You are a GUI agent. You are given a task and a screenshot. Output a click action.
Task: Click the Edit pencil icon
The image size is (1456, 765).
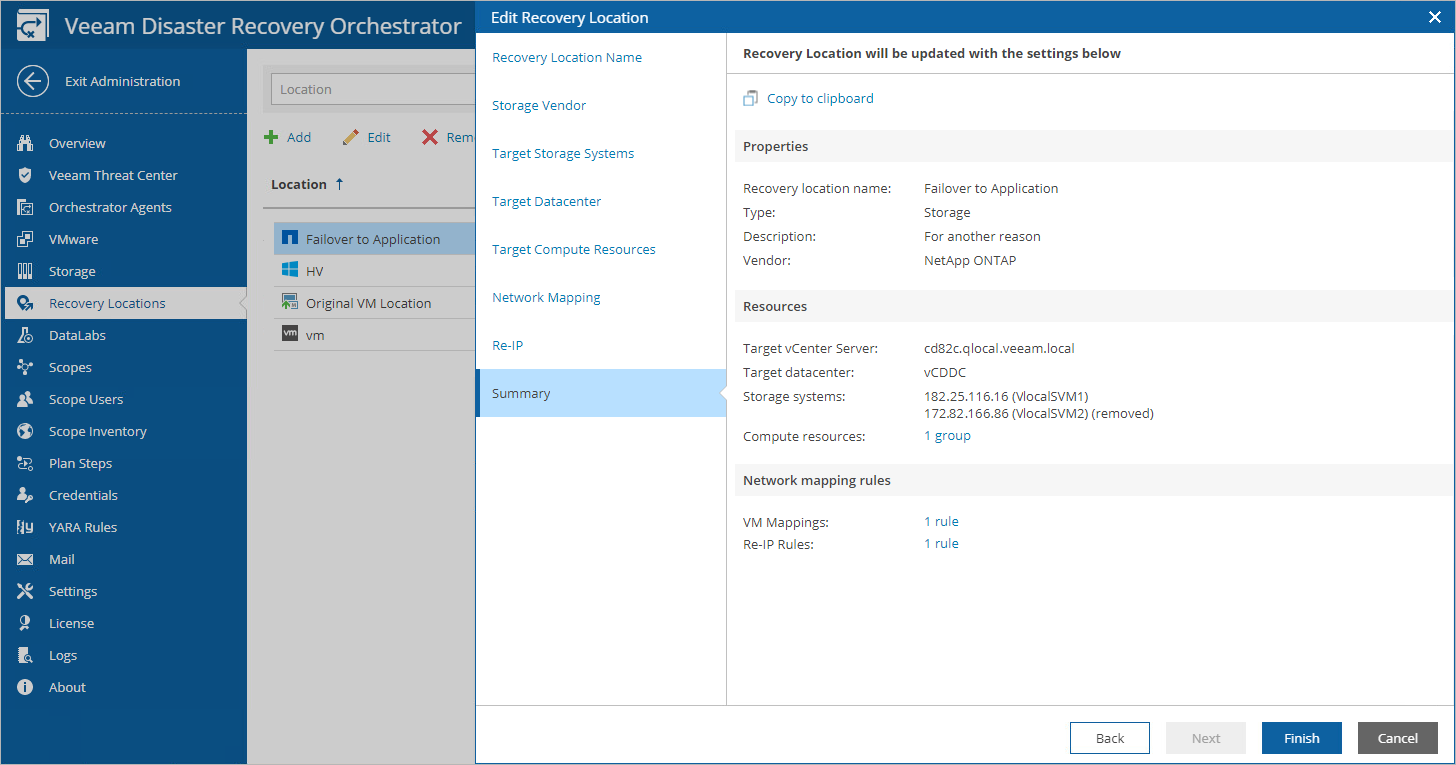[350, 138]
